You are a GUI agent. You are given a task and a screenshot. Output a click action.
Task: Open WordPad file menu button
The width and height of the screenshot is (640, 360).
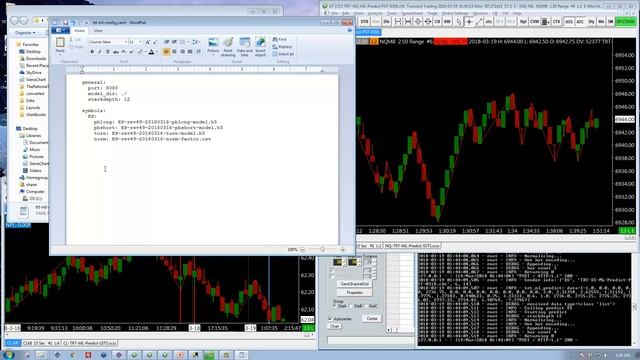click(x=60, y=31)
